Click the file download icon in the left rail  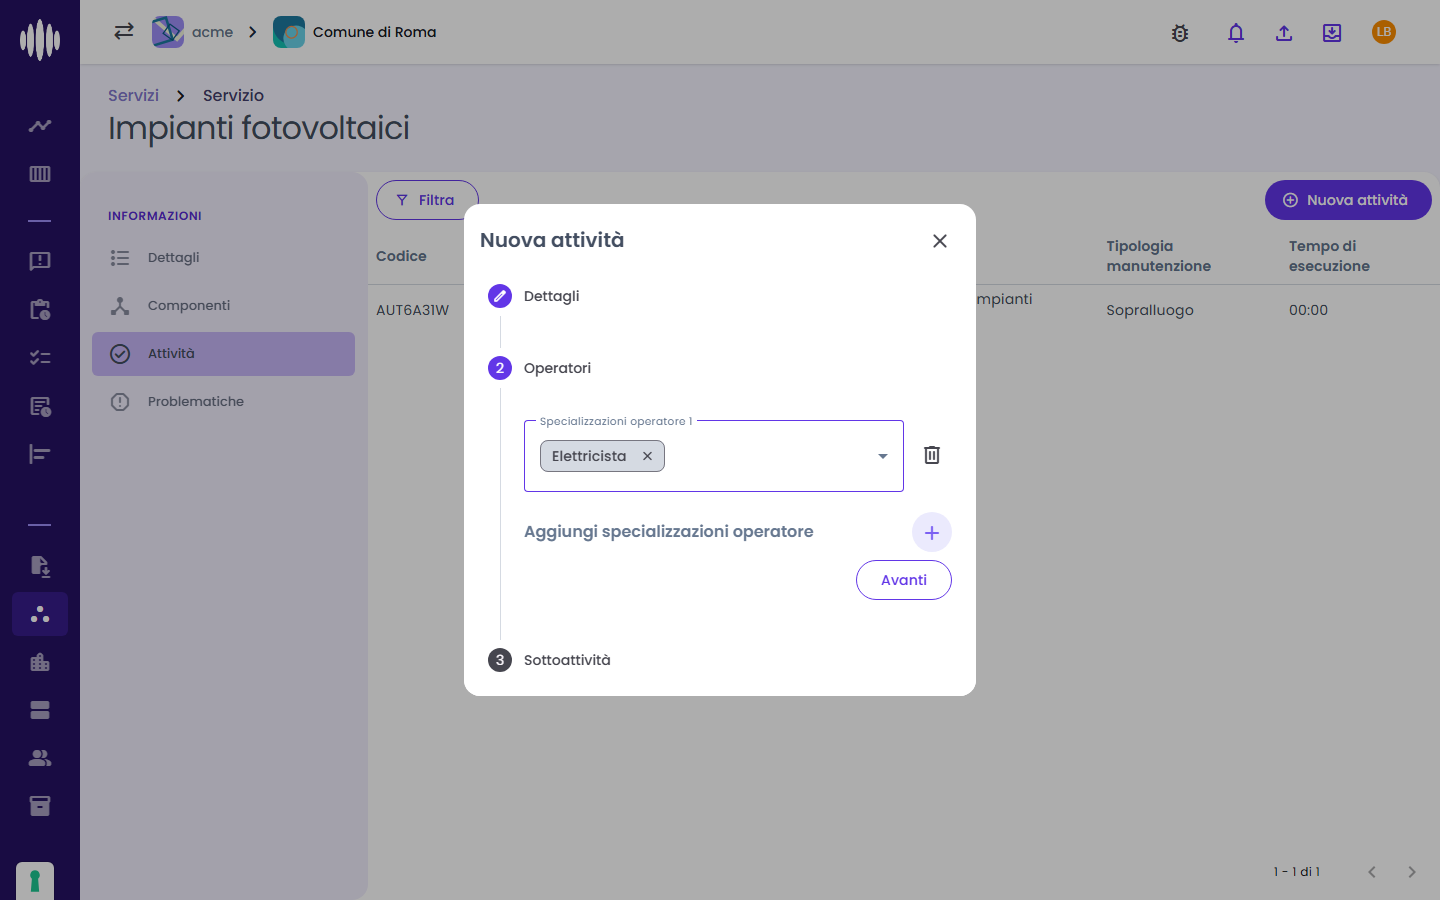(x=40, y=566)
